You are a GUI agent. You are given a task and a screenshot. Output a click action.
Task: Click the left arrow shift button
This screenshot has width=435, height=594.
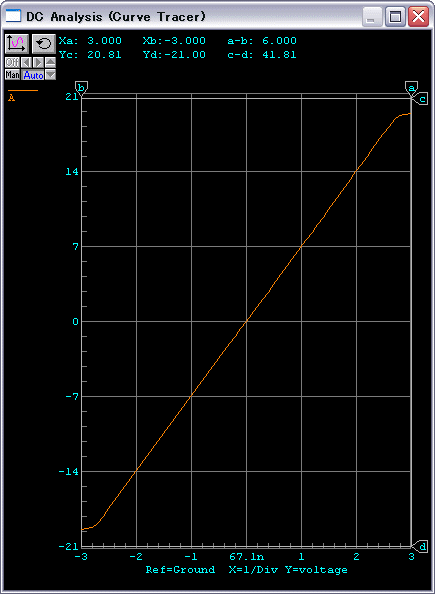click(26, 62)
